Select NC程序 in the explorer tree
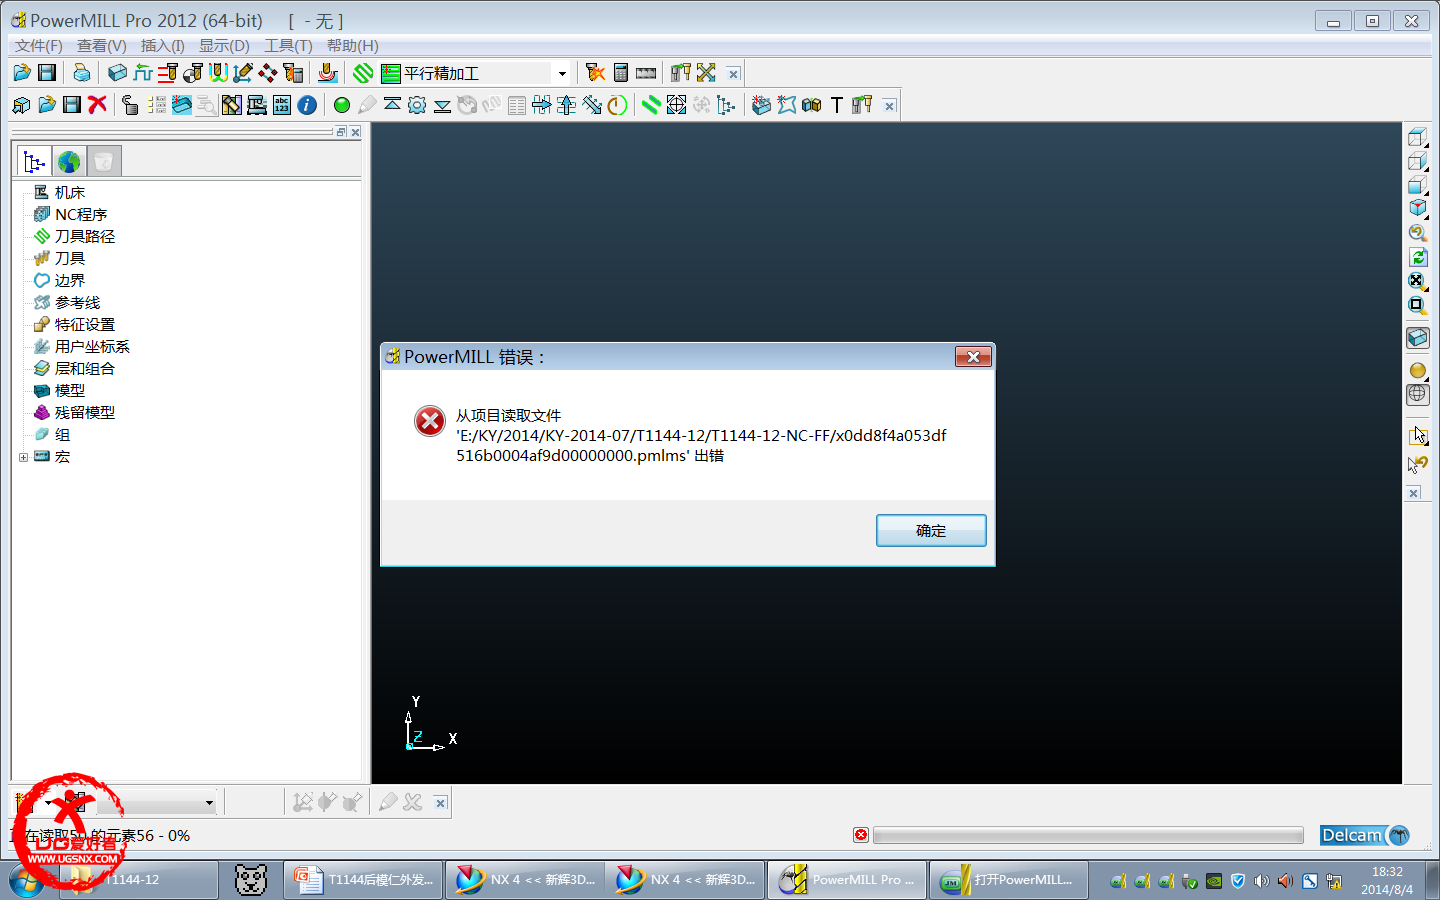Image resolution: width=1440 pixels, height=900 pixels. point(81,214)
